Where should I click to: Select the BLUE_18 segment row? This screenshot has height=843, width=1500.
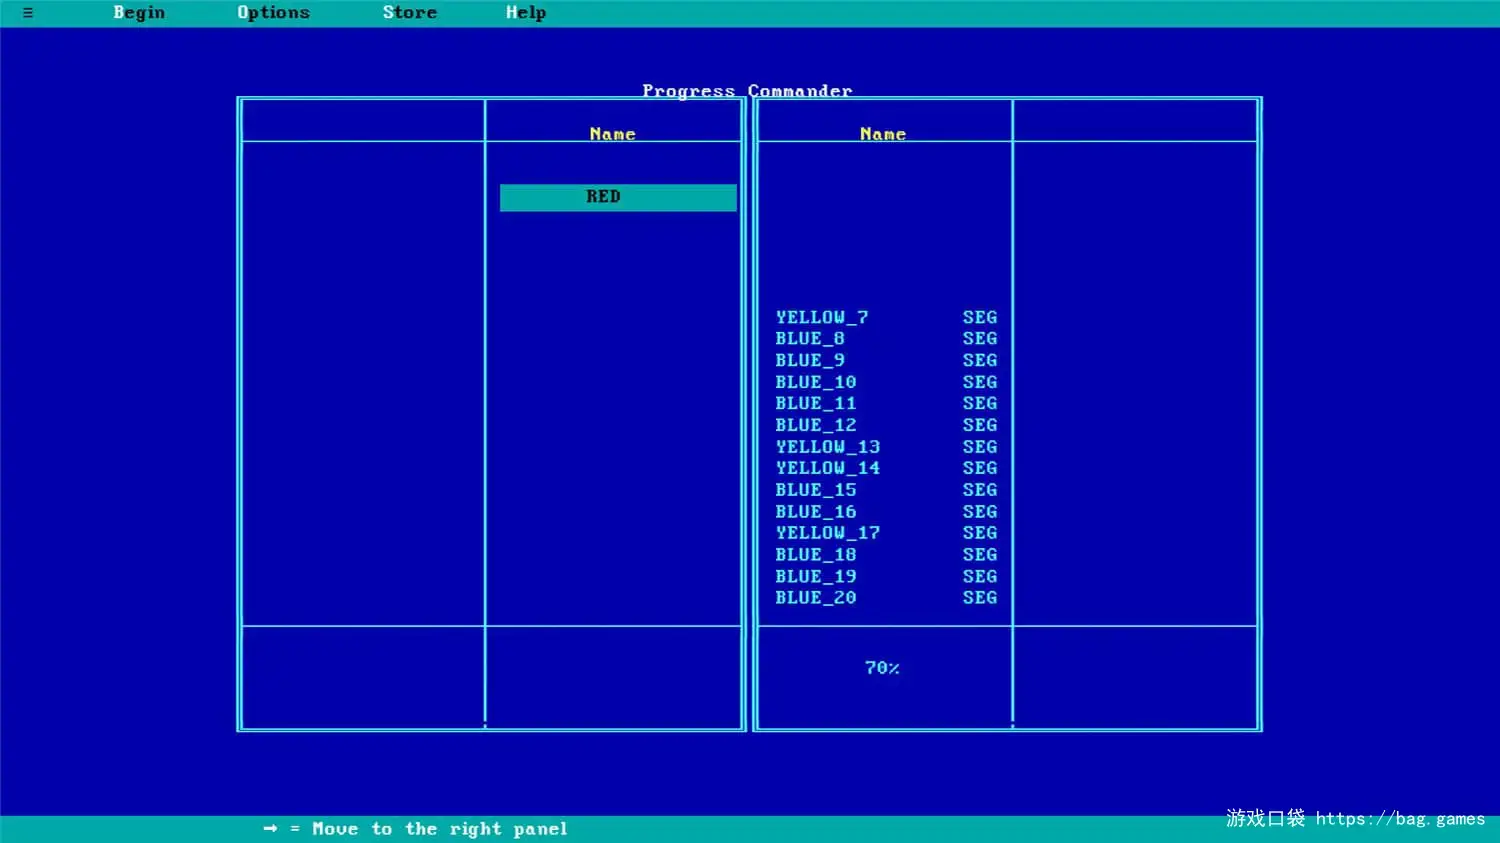pos(886,555)
